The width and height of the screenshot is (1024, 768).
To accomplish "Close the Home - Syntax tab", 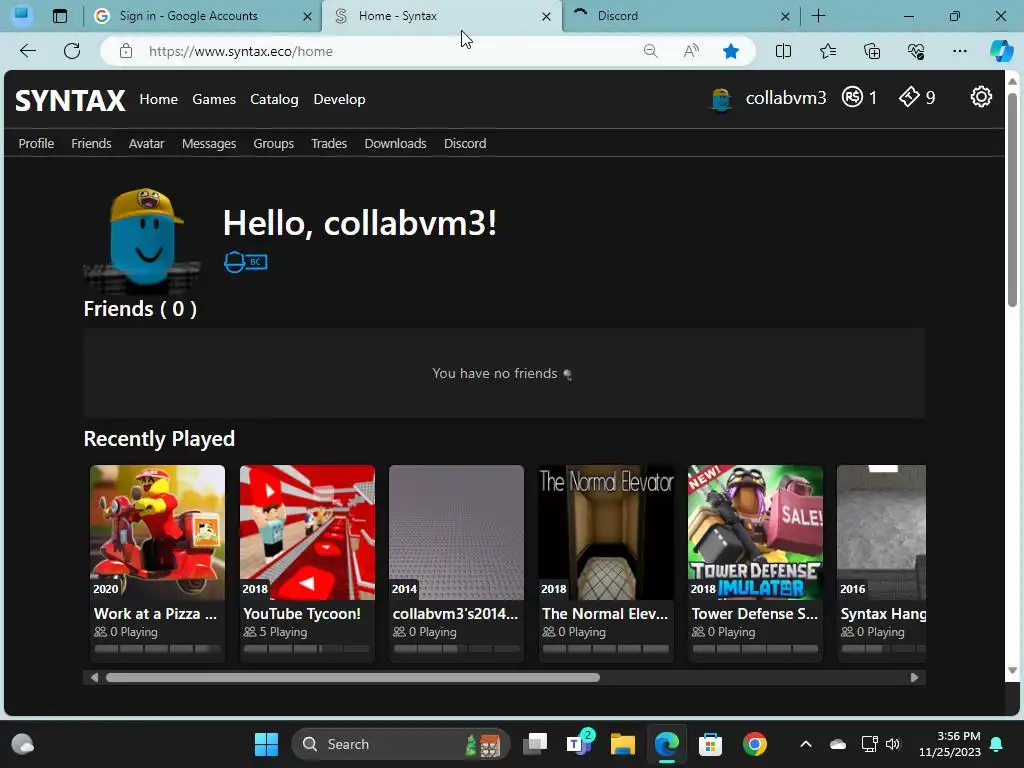I will pos(546,16).
